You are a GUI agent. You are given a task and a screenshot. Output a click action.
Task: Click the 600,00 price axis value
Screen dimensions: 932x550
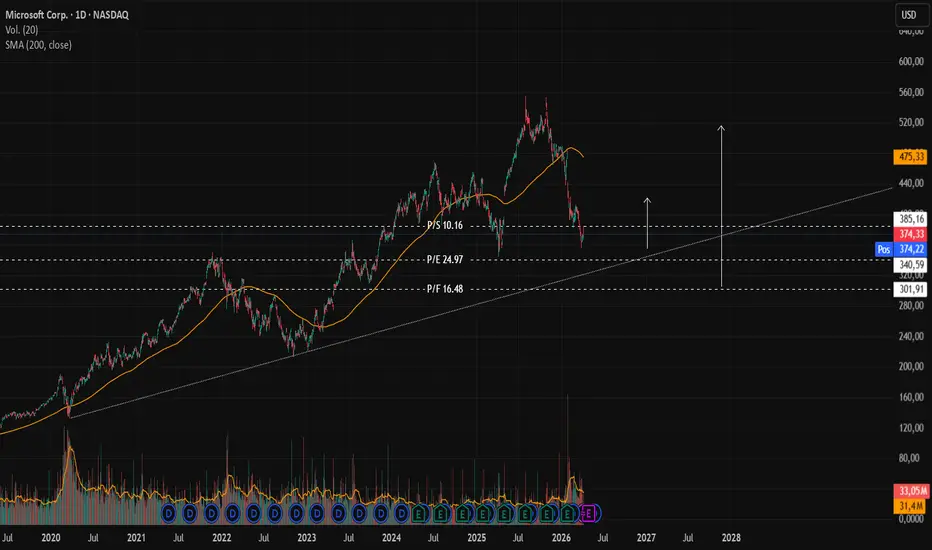911,61
